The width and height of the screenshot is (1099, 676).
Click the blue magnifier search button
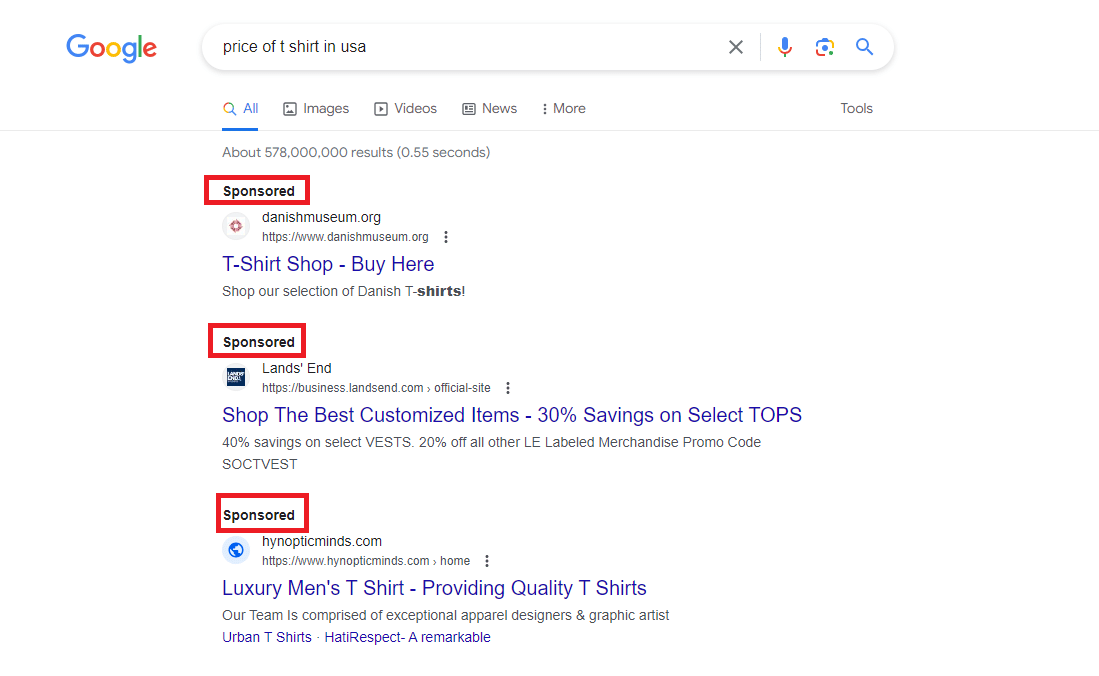[864, 47]
